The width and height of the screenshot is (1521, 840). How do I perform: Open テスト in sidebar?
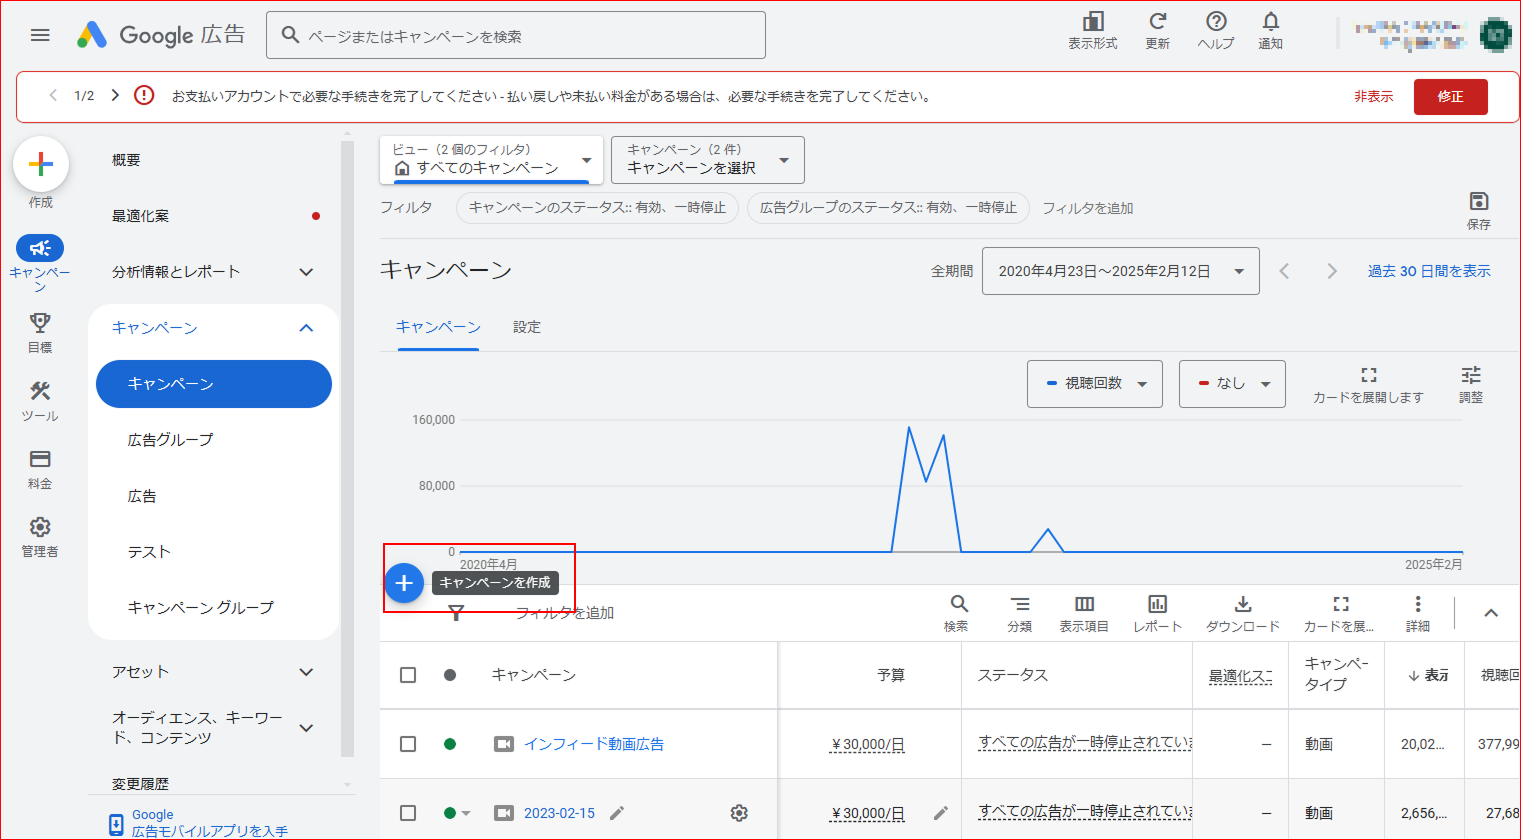149,552
